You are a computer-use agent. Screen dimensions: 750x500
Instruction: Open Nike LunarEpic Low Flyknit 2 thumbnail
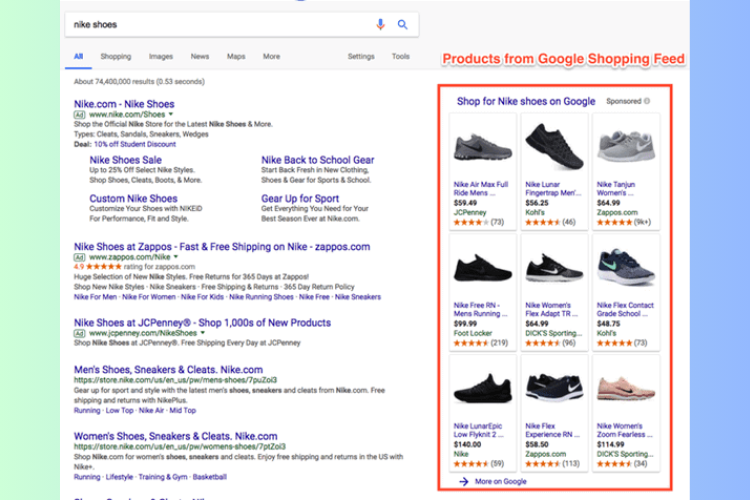coord(483,388)
